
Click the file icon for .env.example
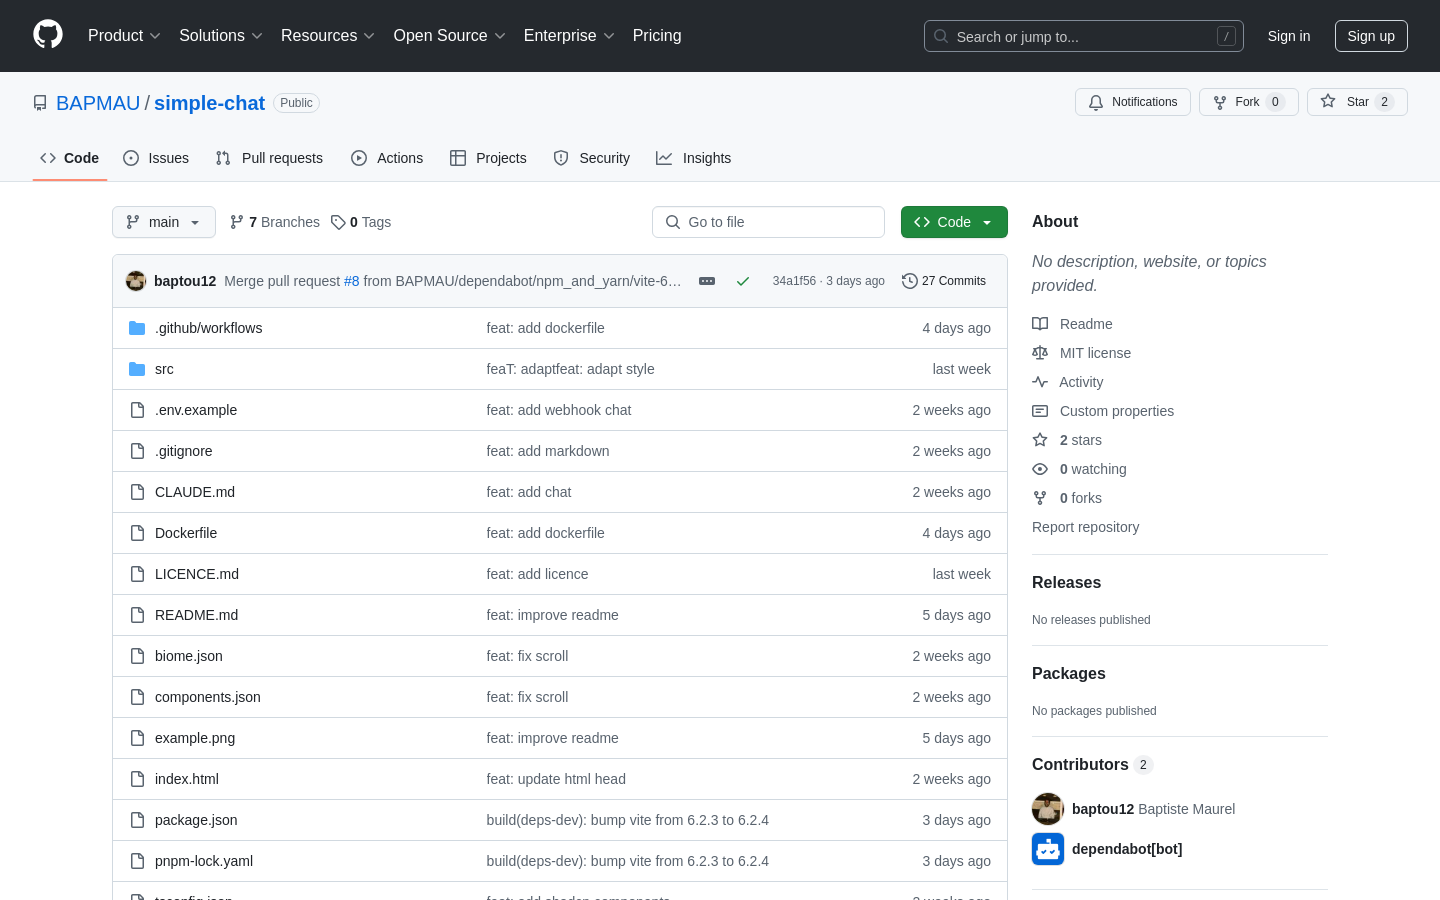(137, 410)
